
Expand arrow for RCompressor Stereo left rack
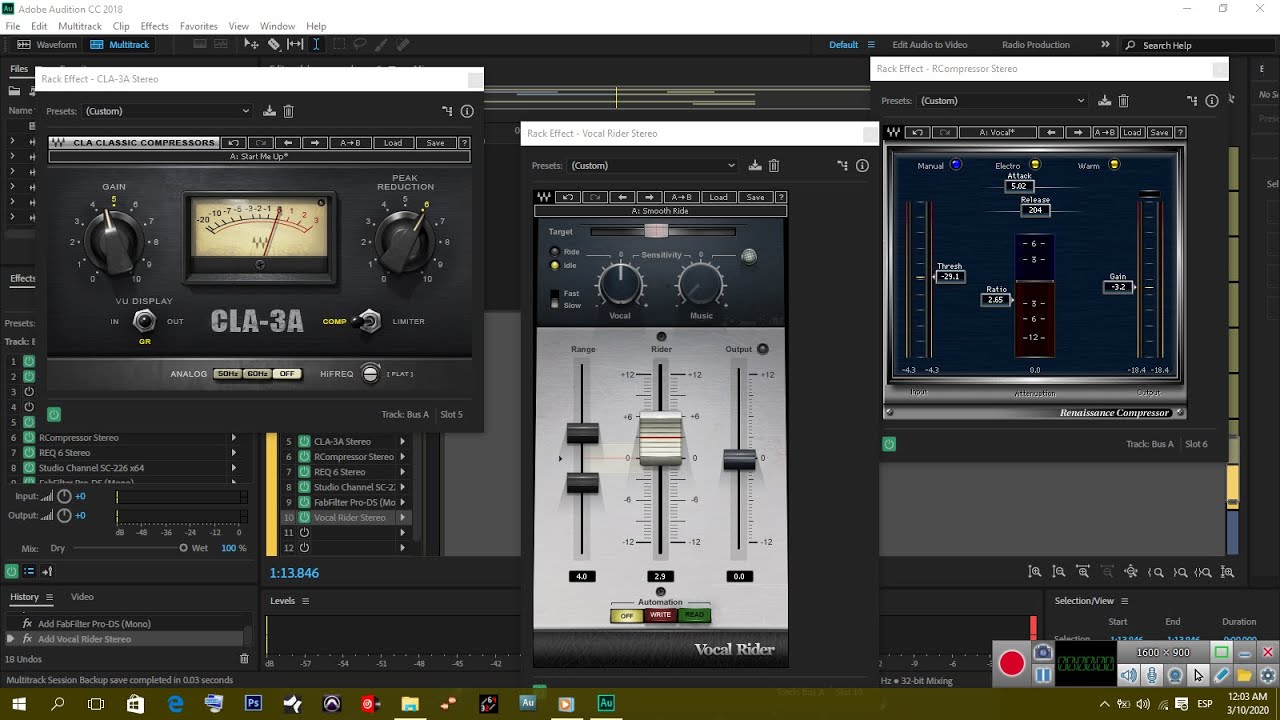coord(234,438)
